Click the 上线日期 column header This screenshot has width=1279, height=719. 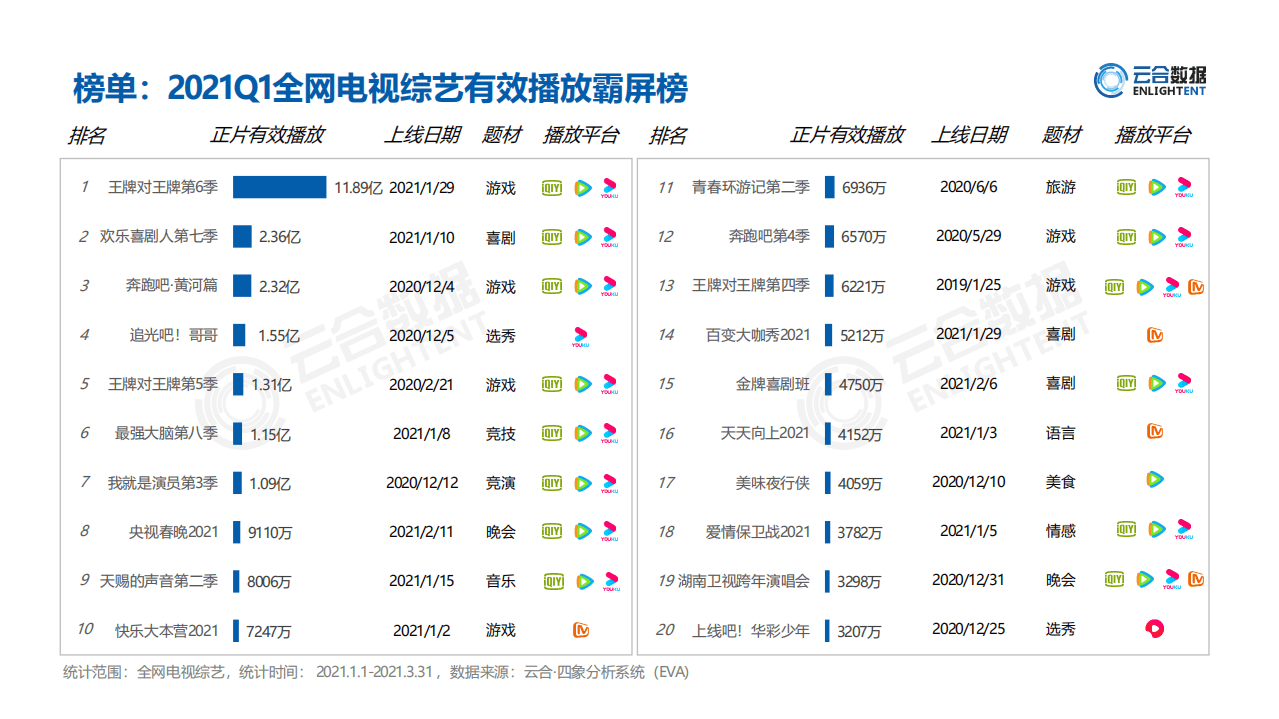point(424,134)
